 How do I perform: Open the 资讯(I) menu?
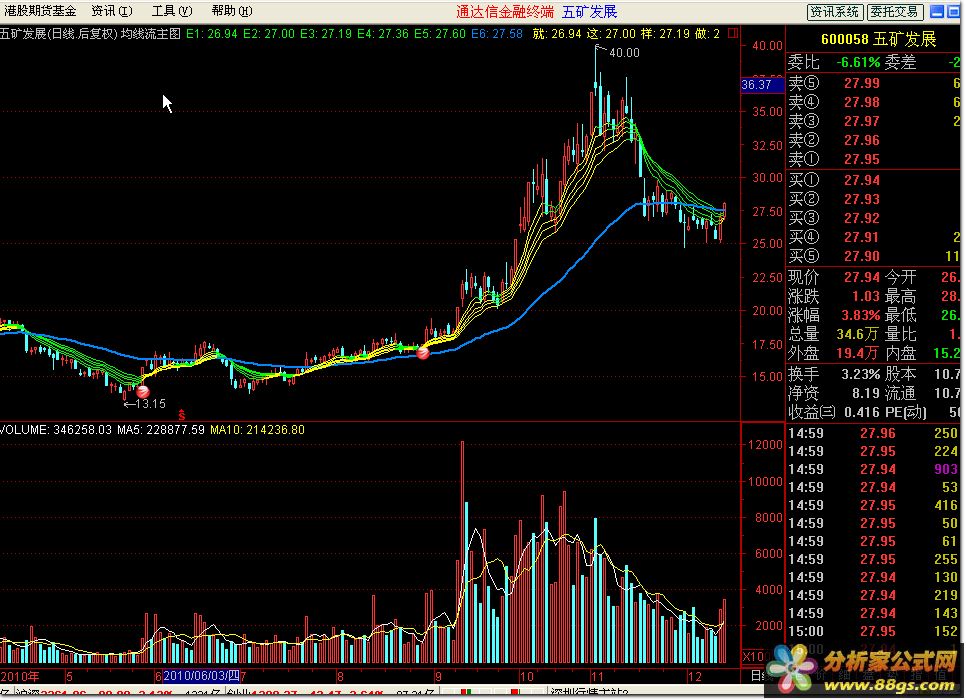point(112,11)
